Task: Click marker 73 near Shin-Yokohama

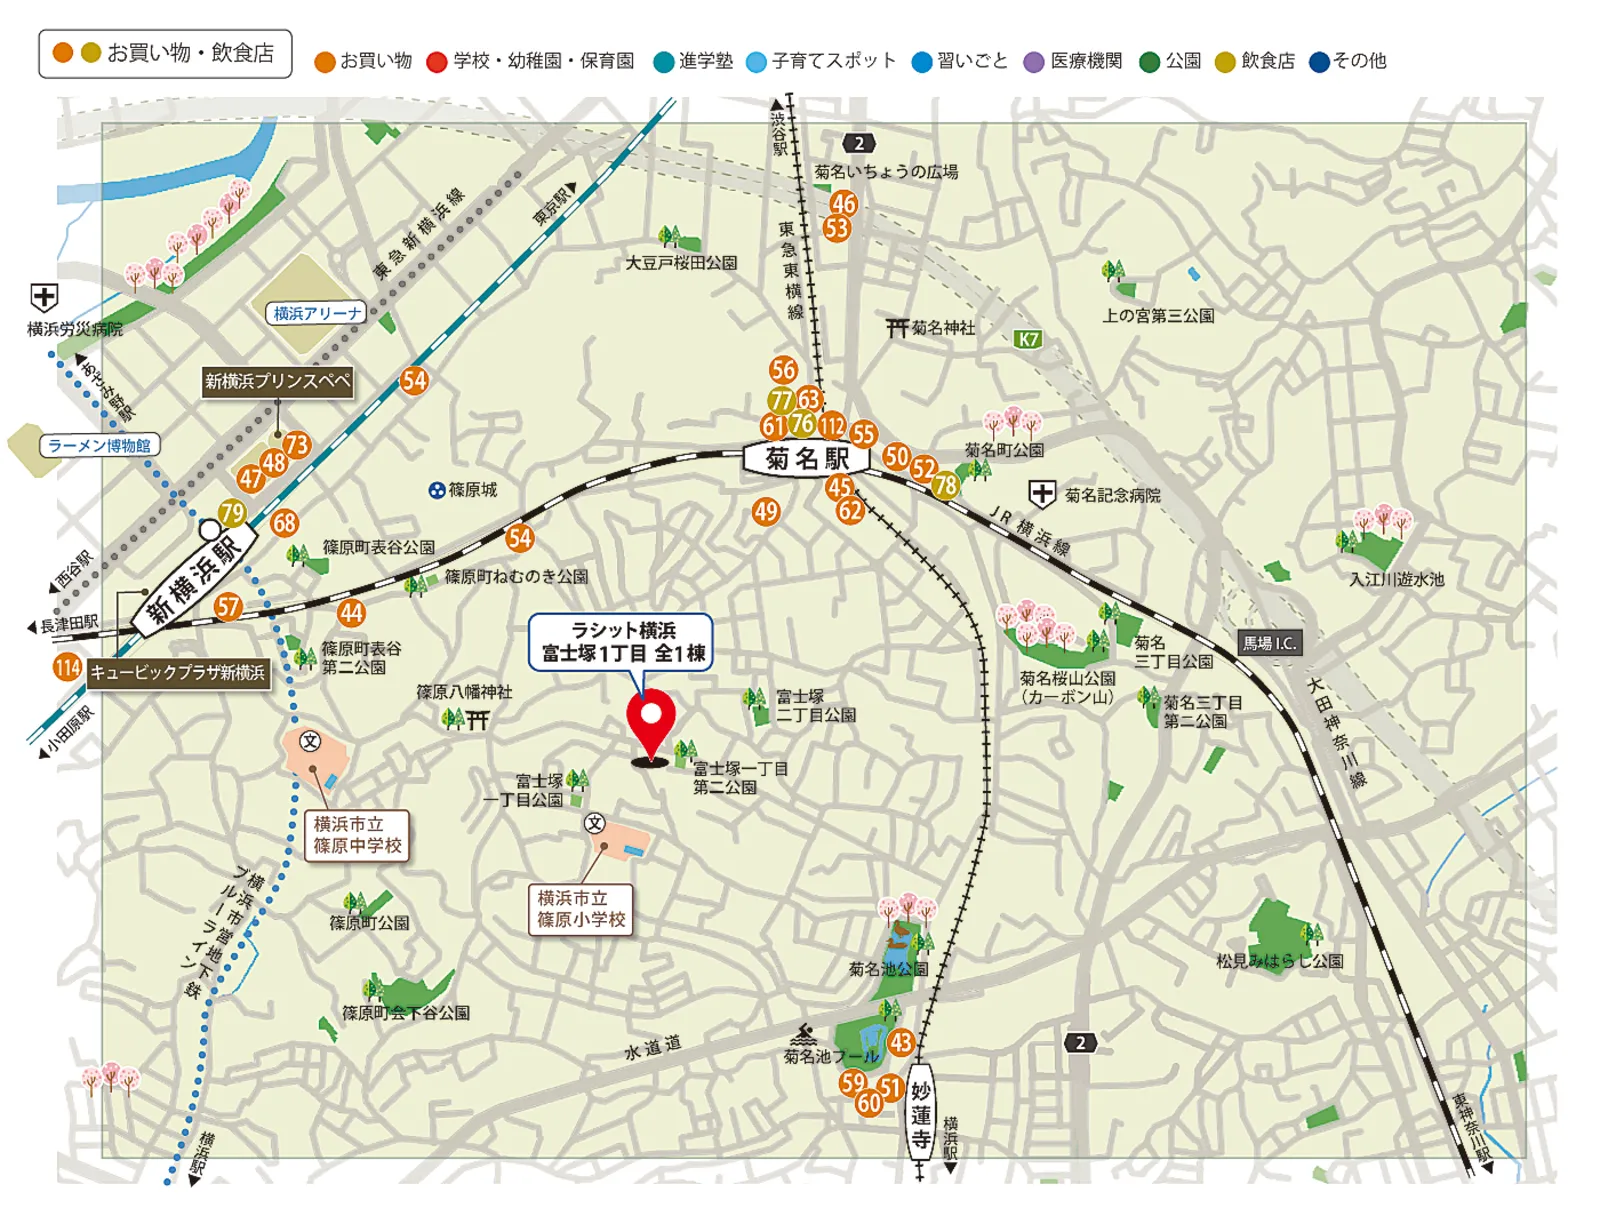Action: click(296, 445)
